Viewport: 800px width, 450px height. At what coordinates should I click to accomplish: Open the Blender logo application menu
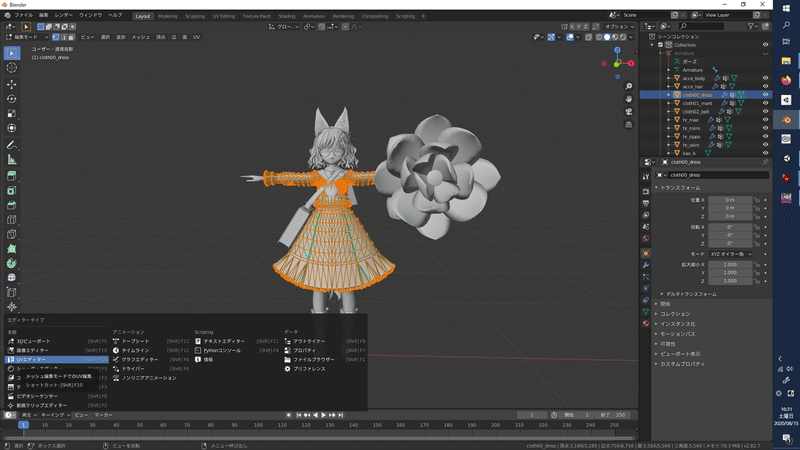[x=8, y=16]
